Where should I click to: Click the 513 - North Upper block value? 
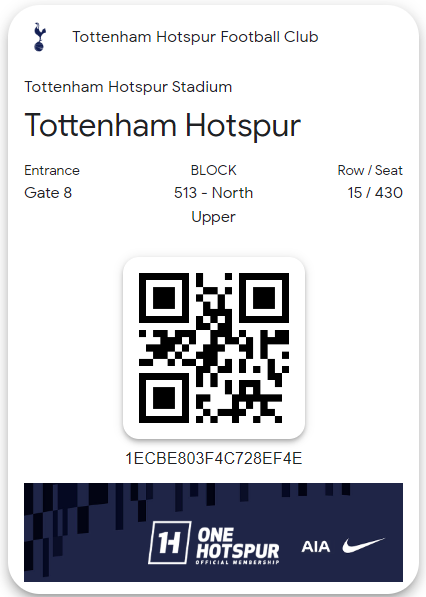pyautogui.click(x=214, y=205)
